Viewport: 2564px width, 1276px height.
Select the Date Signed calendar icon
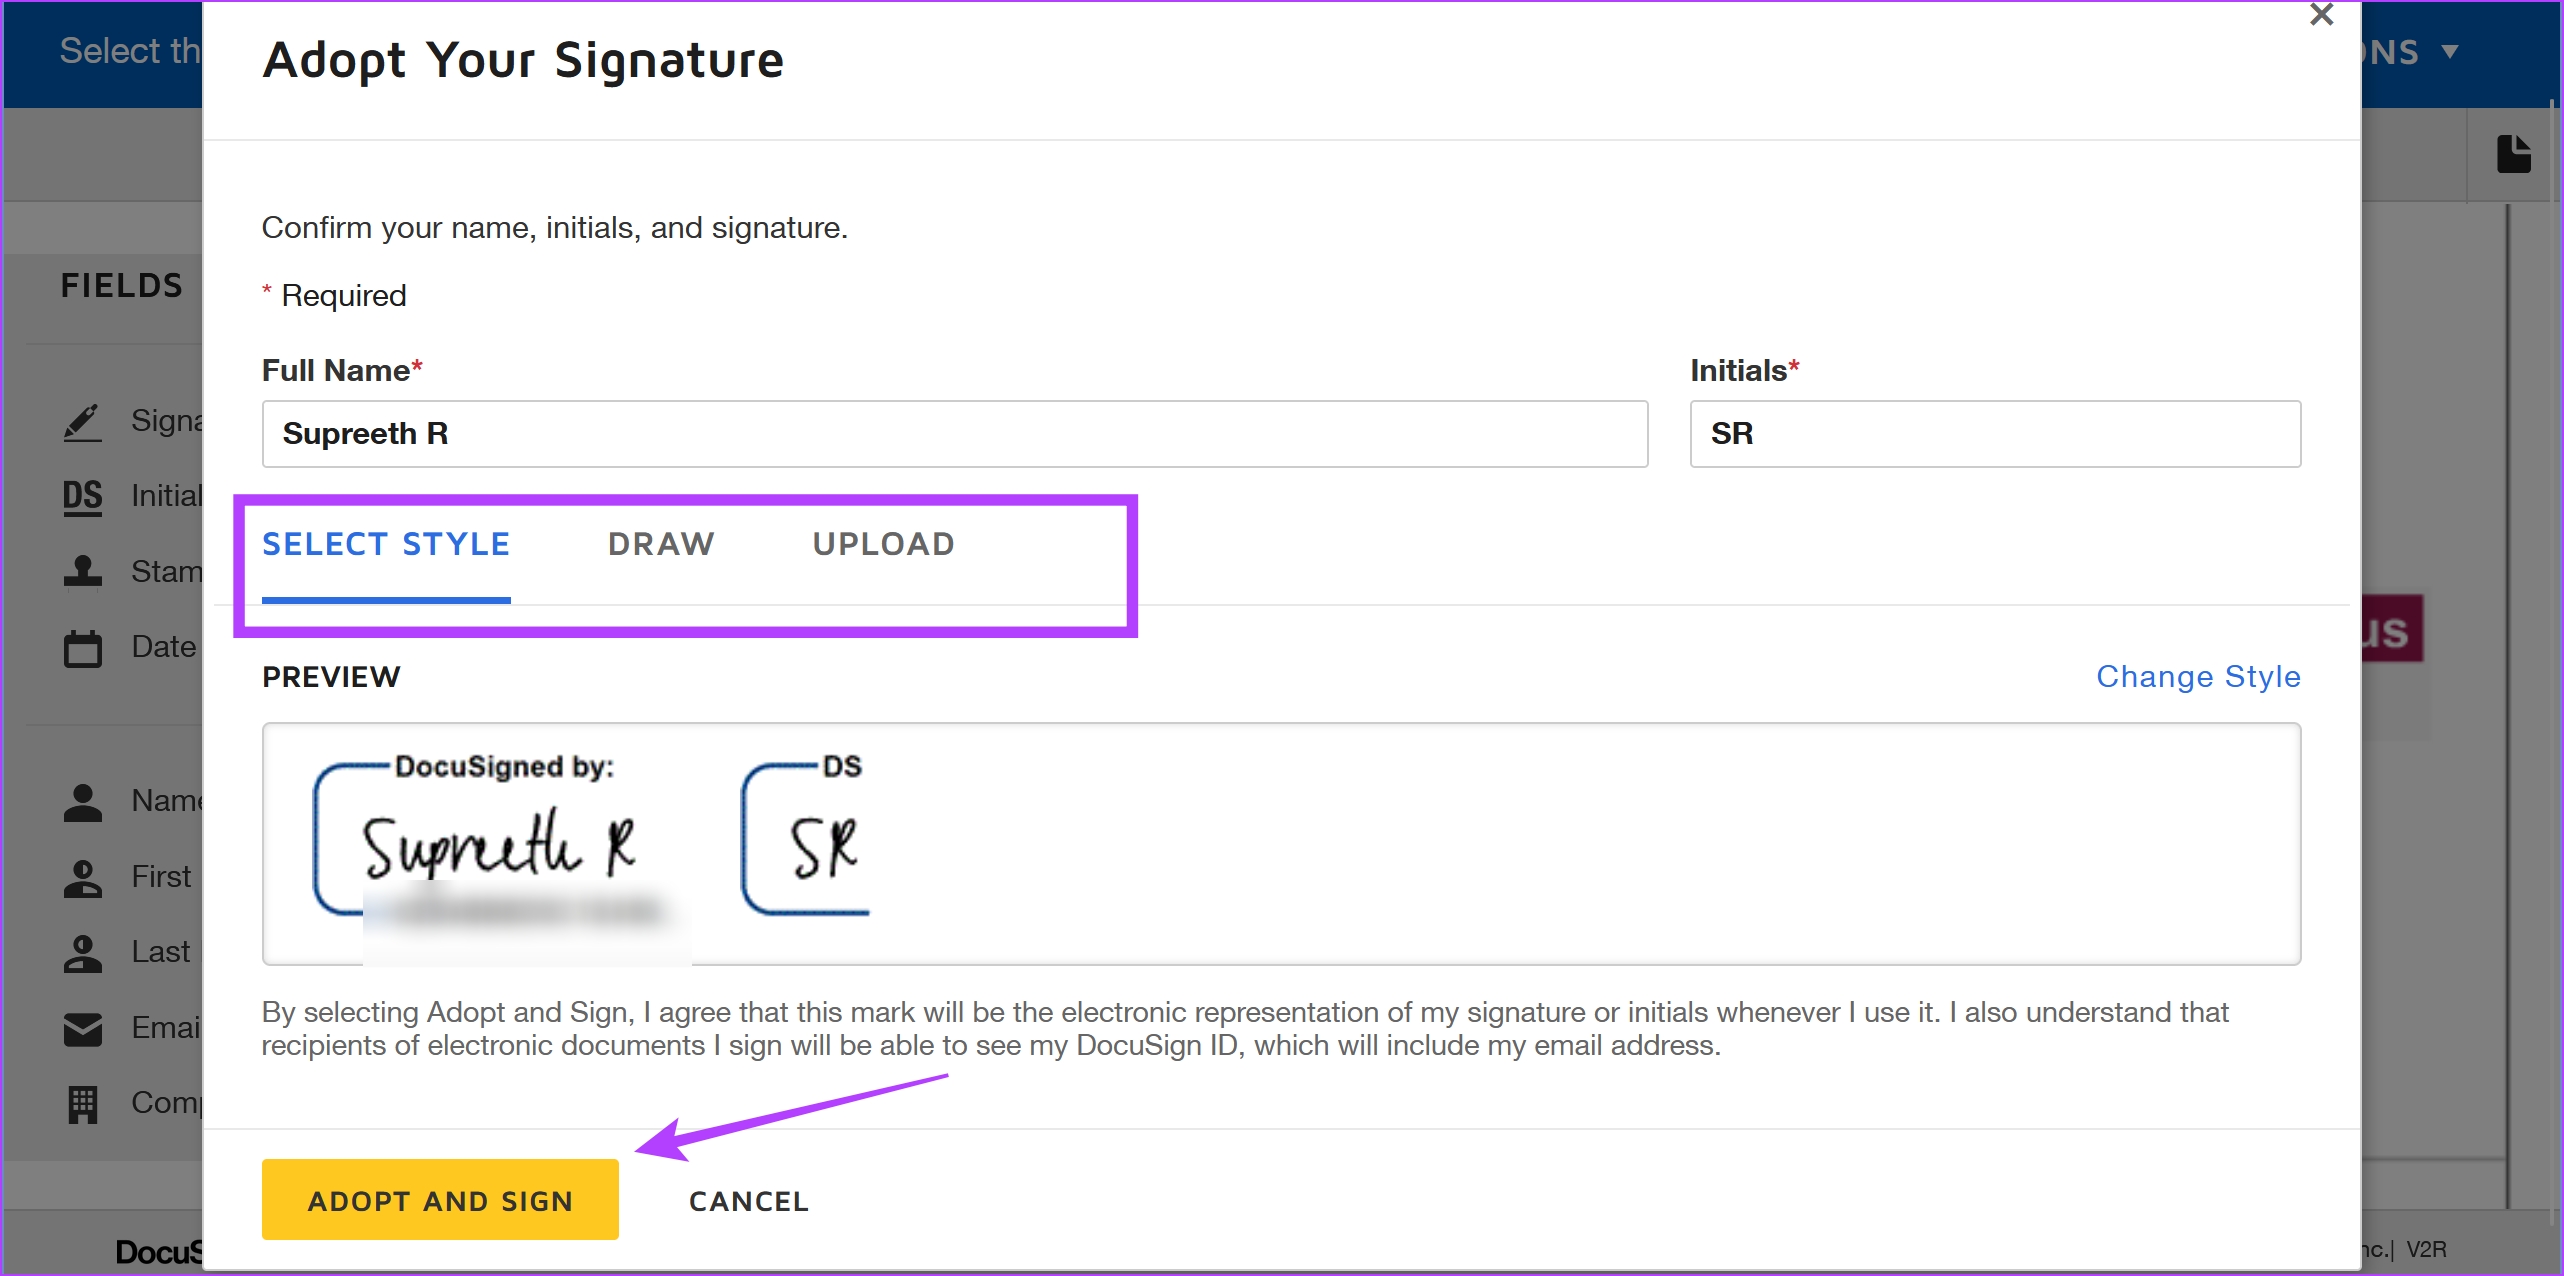(x=83, y=648)
